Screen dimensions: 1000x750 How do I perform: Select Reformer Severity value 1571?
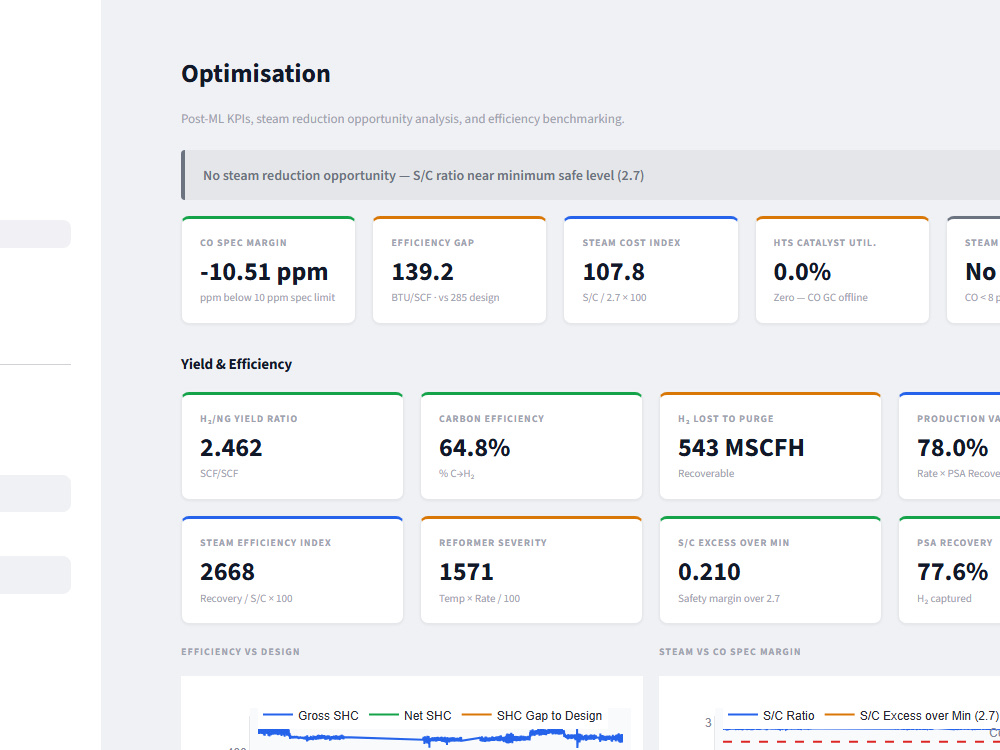click(x=466, y=571)
